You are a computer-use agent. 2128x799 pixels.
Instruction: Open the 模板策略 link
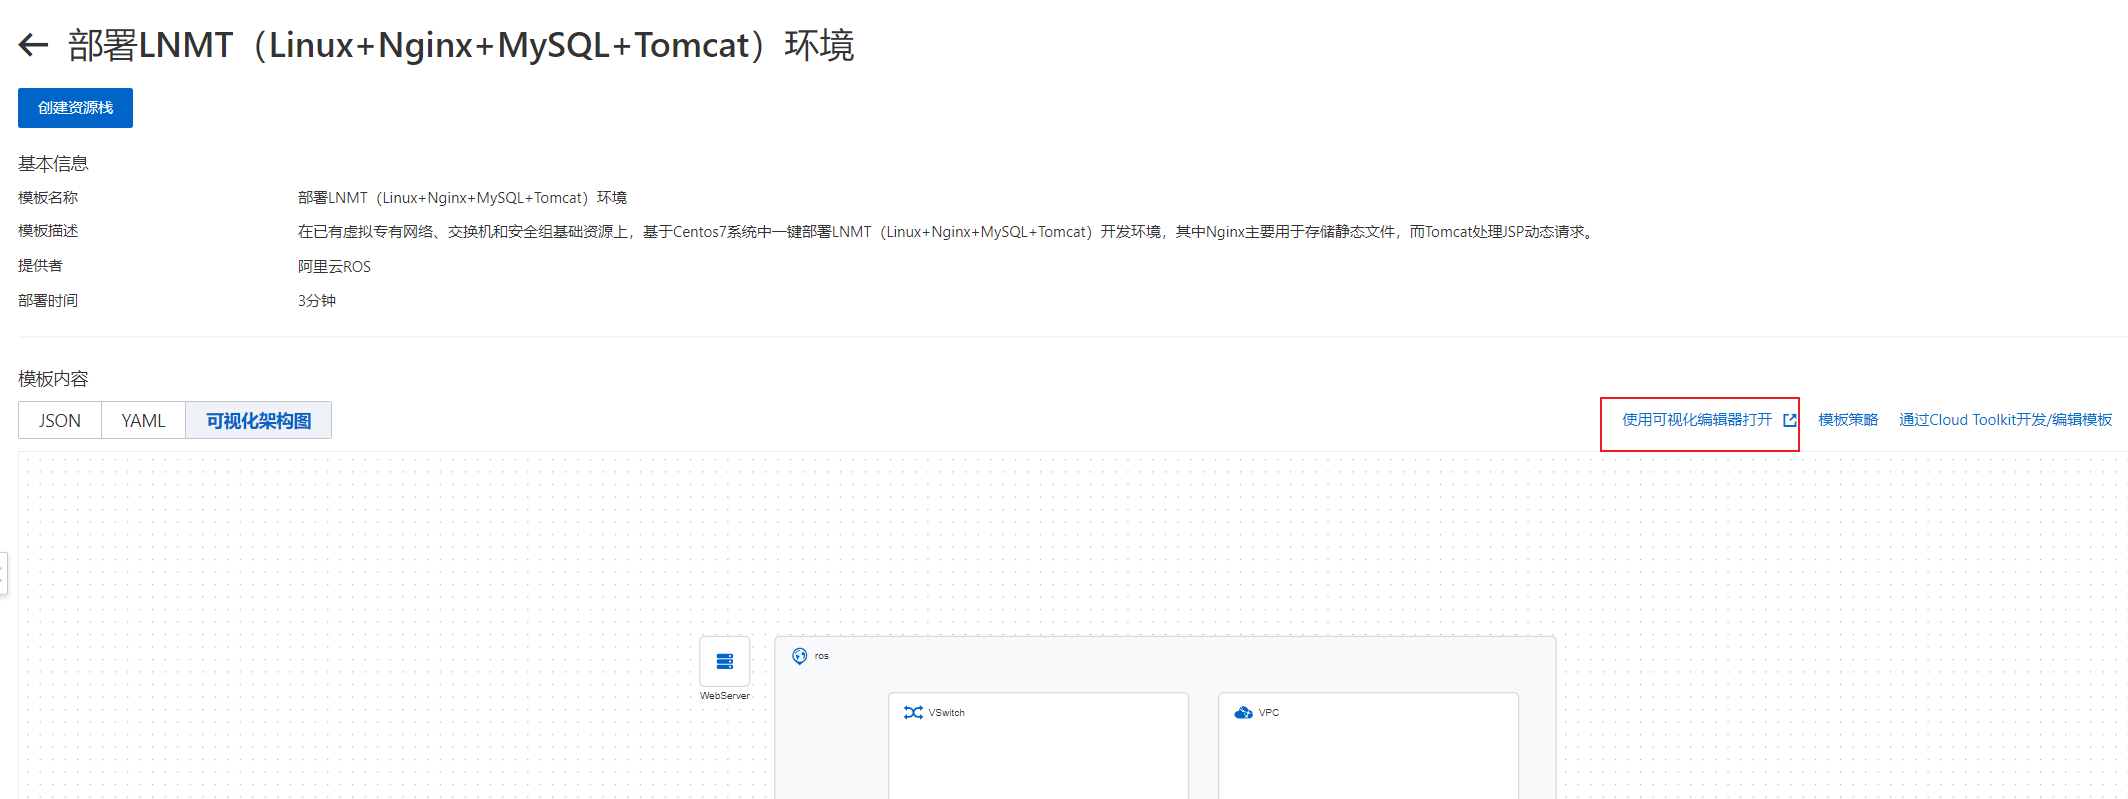pyautogui.click(x=1848, y=420)
